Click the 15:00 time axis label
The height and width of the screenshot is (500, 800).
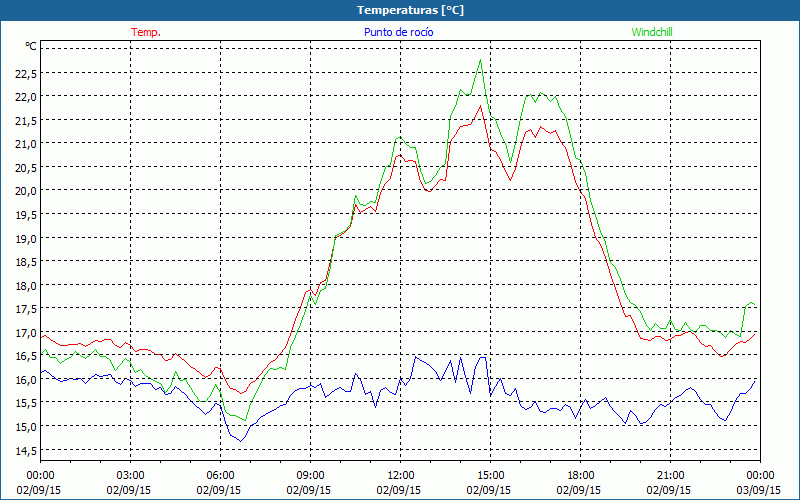tap(490, 476)
